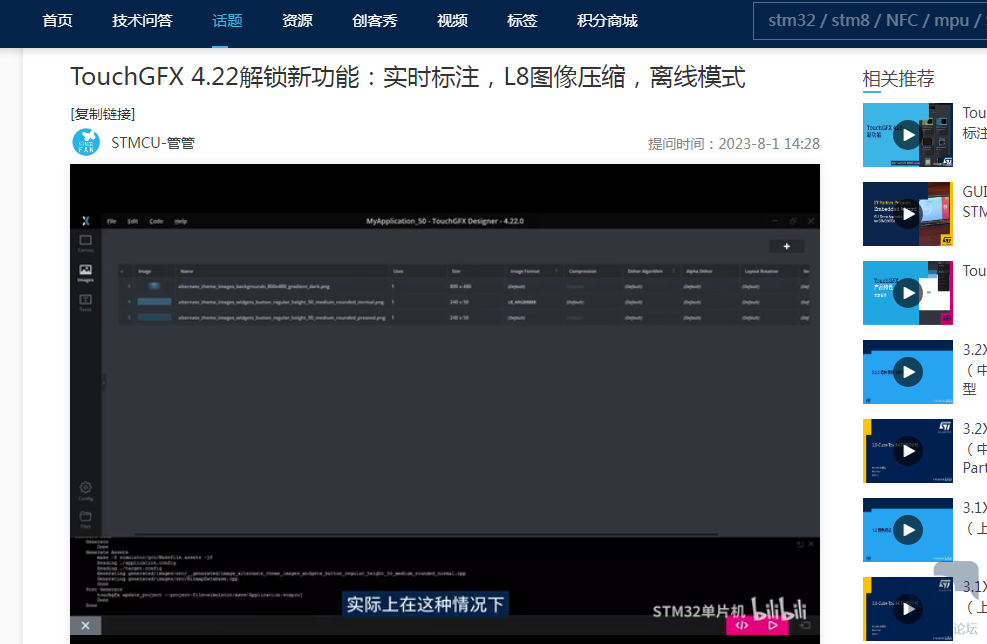Close the video overlay with the X button
Image resolution: width=987 pixels, height=644 pixels.
tap(86, 625)
